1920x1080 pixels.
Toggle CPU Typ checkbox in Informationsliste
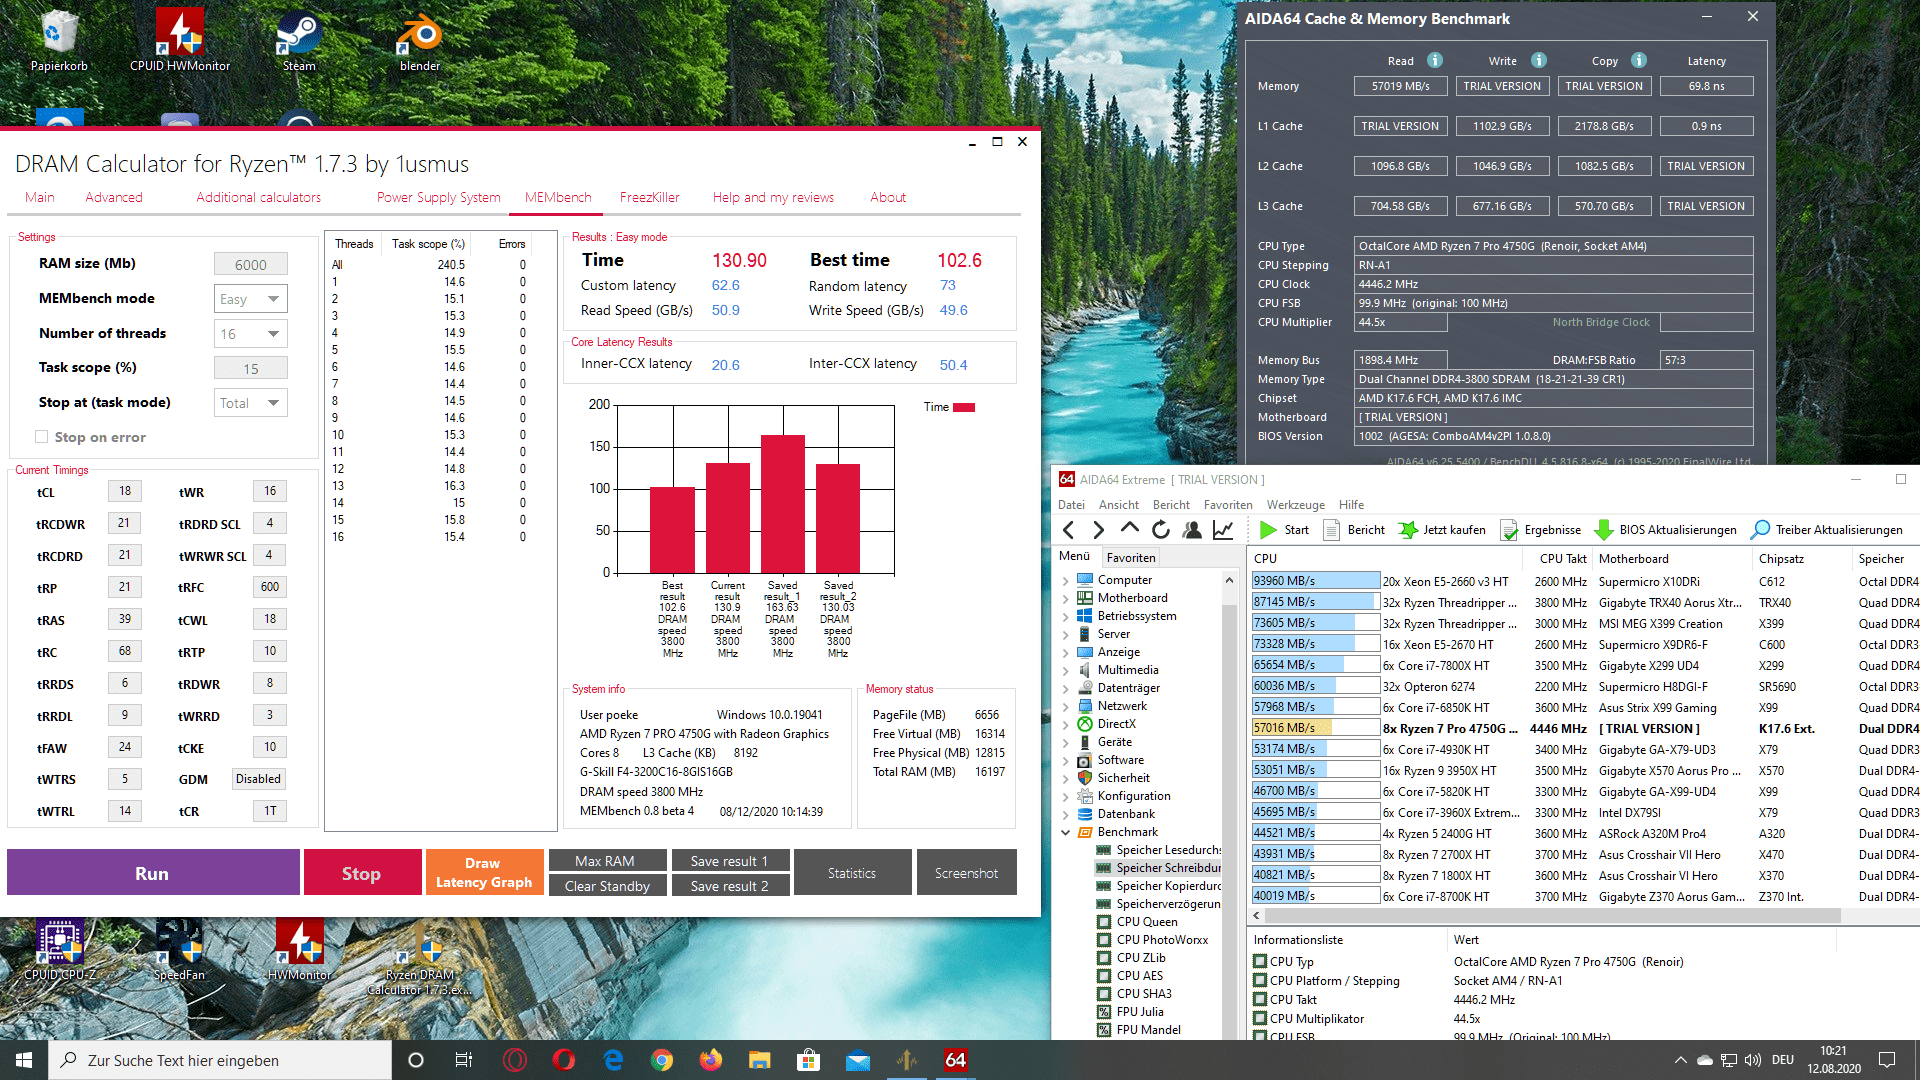(x=1260, y=961)
